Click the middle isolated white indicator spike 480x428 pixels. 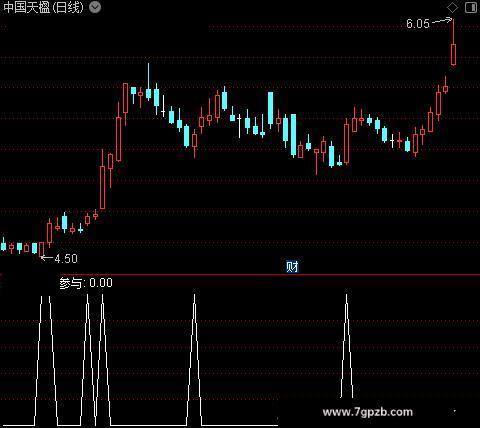pos(194,359)
